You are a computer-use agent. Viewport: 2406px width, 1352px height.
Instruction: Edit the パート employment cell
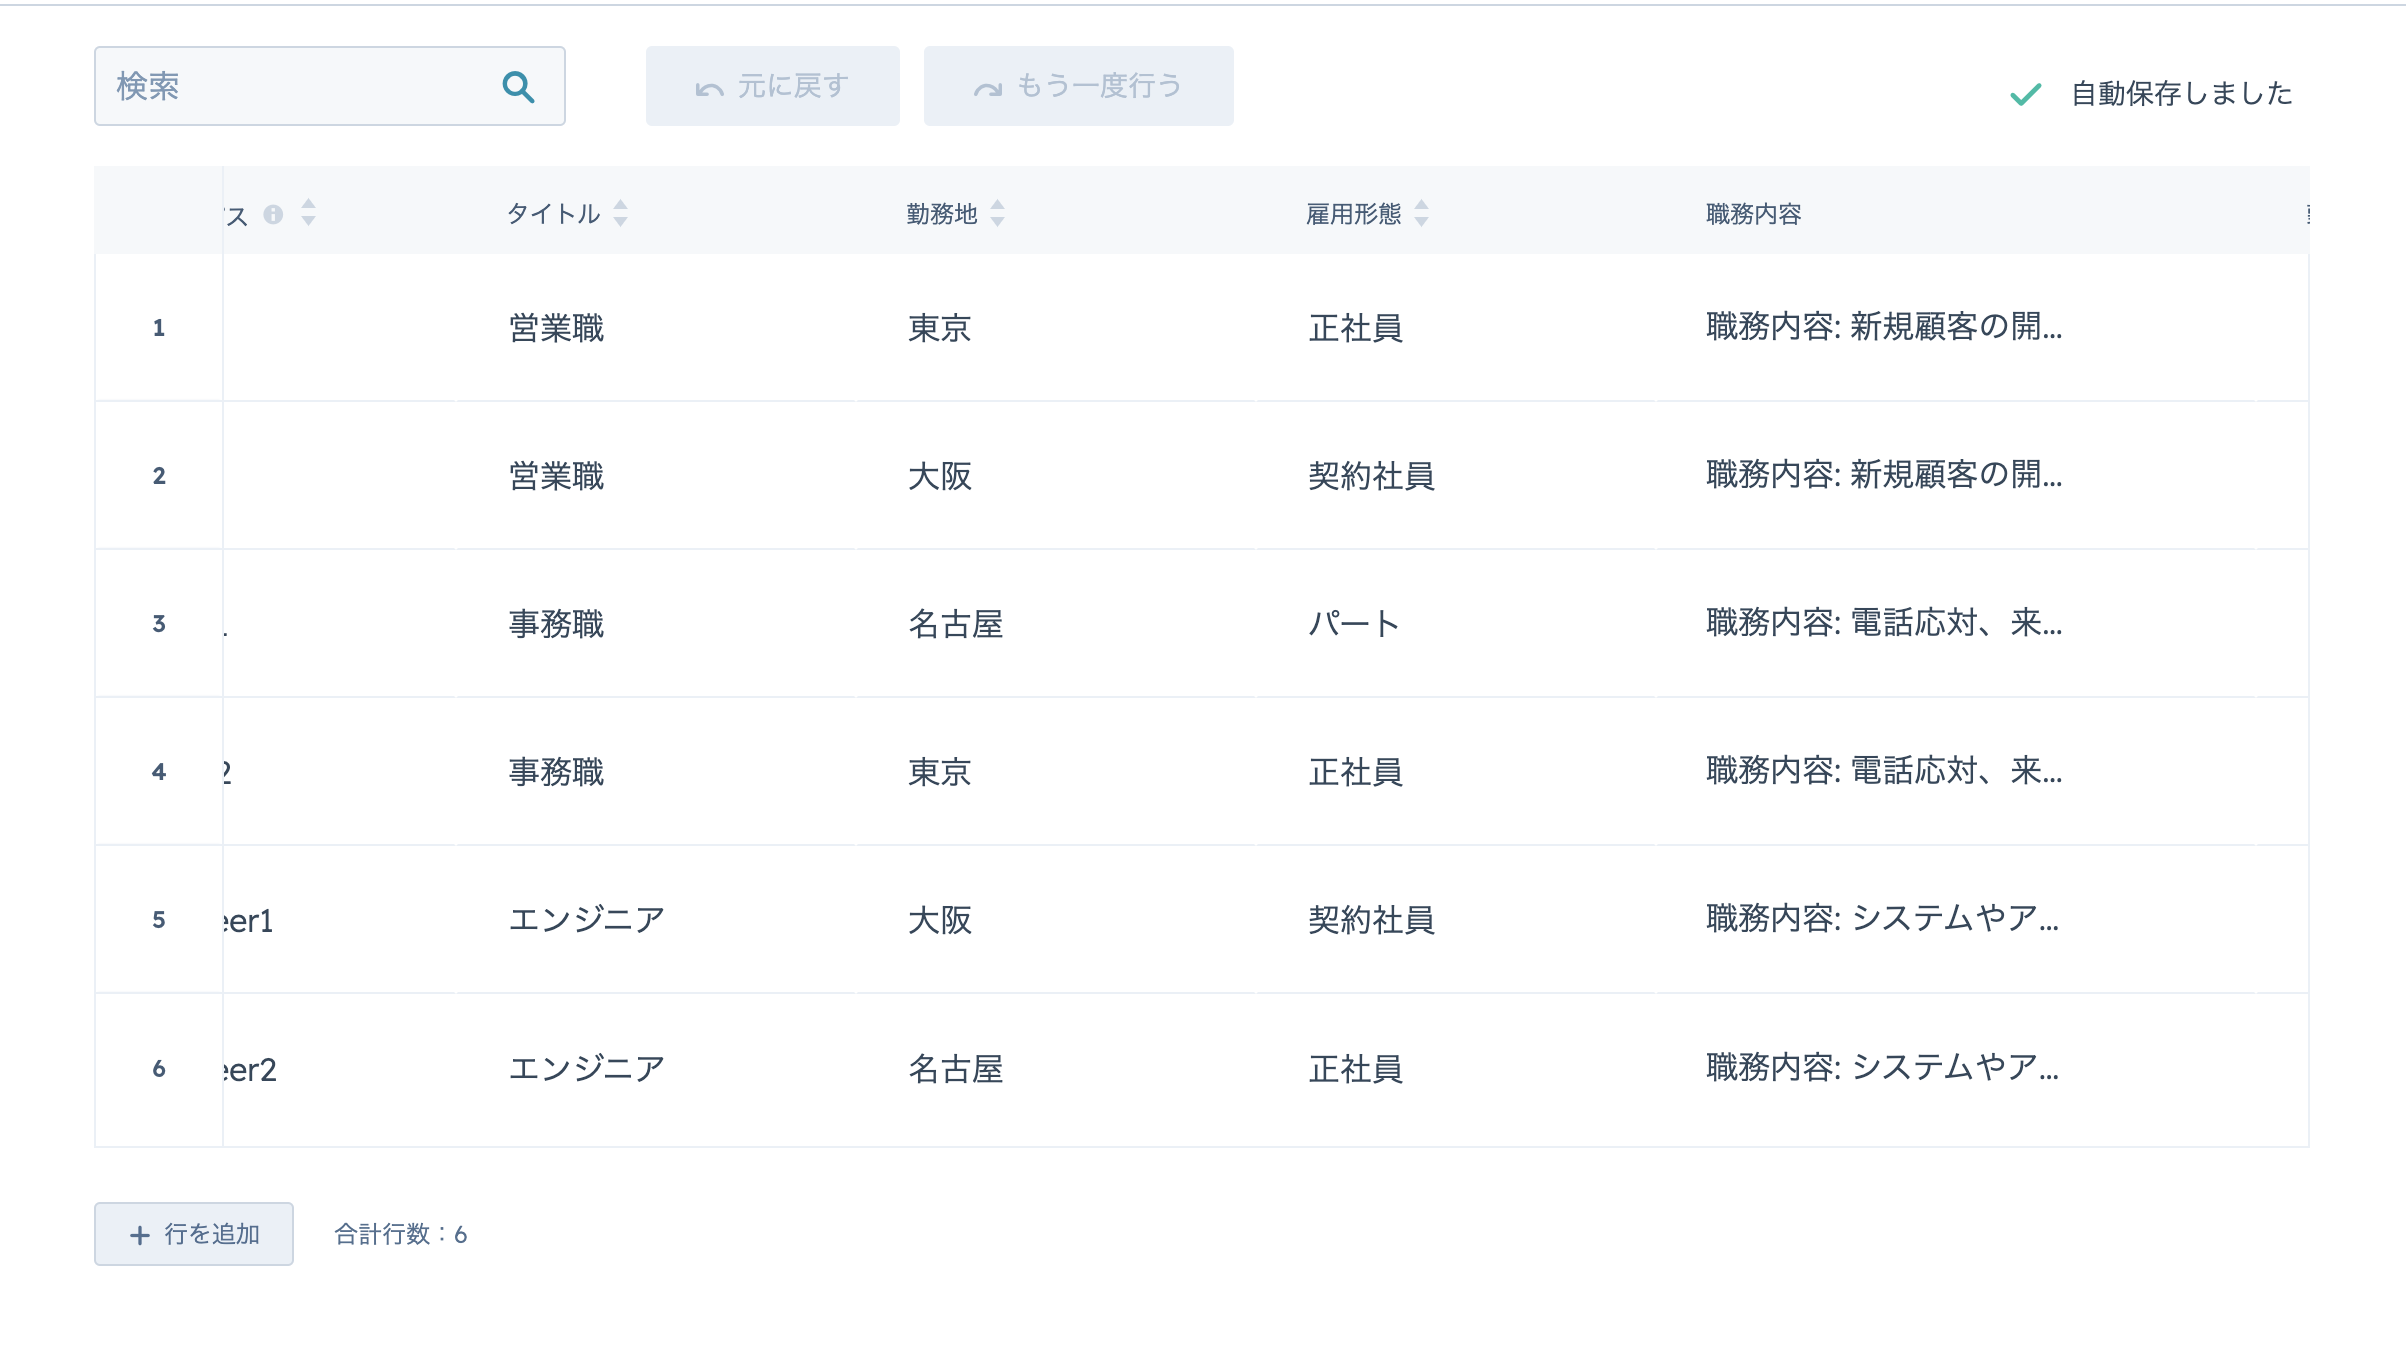point(1353,624)
